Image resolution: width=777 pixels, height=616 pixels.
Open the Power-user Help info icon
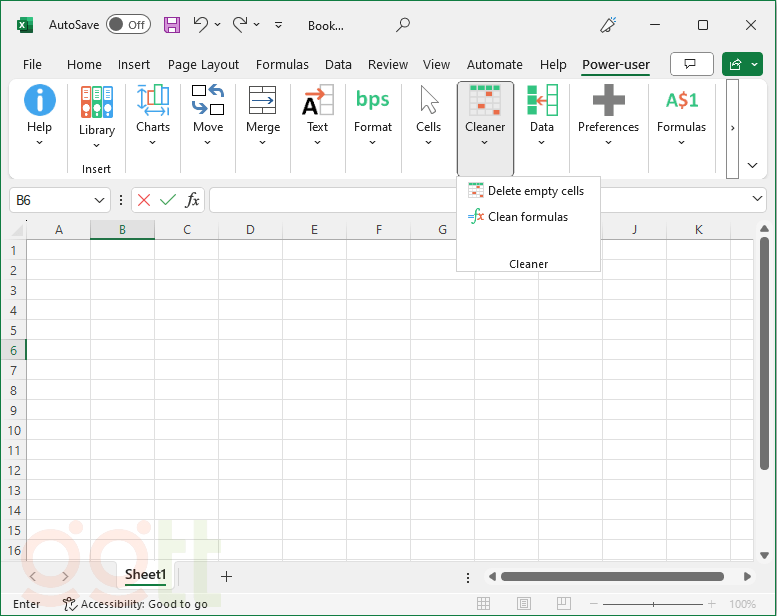40,101
